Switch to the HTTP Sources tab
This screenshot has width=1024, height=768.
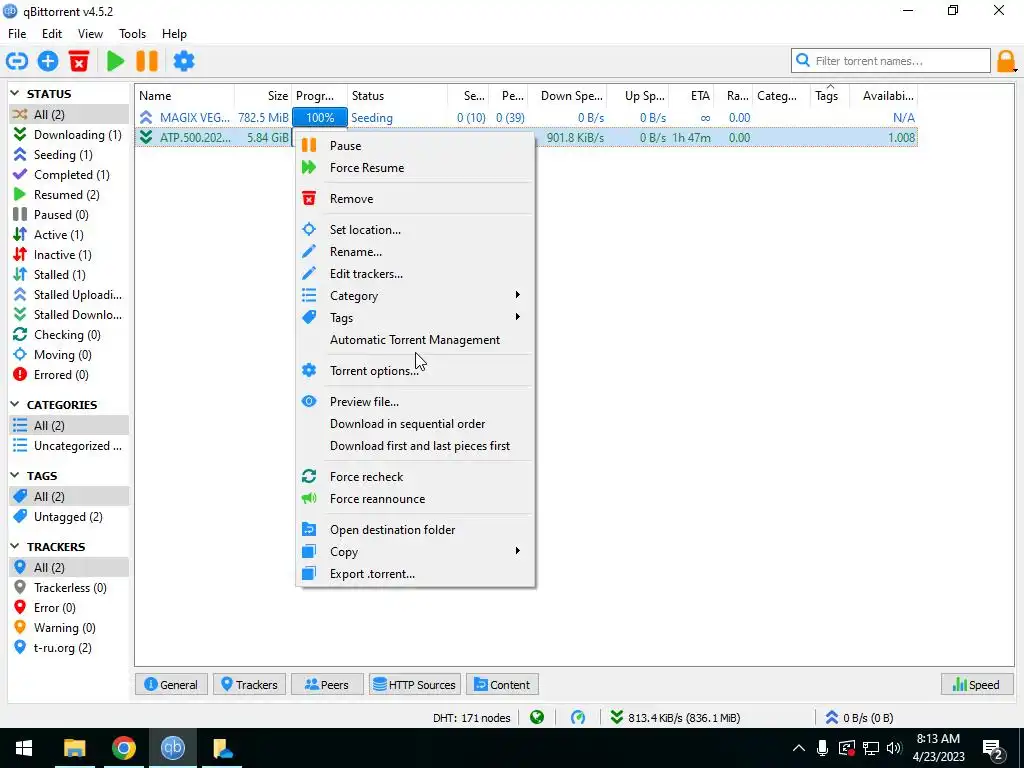tap(415, 684)
